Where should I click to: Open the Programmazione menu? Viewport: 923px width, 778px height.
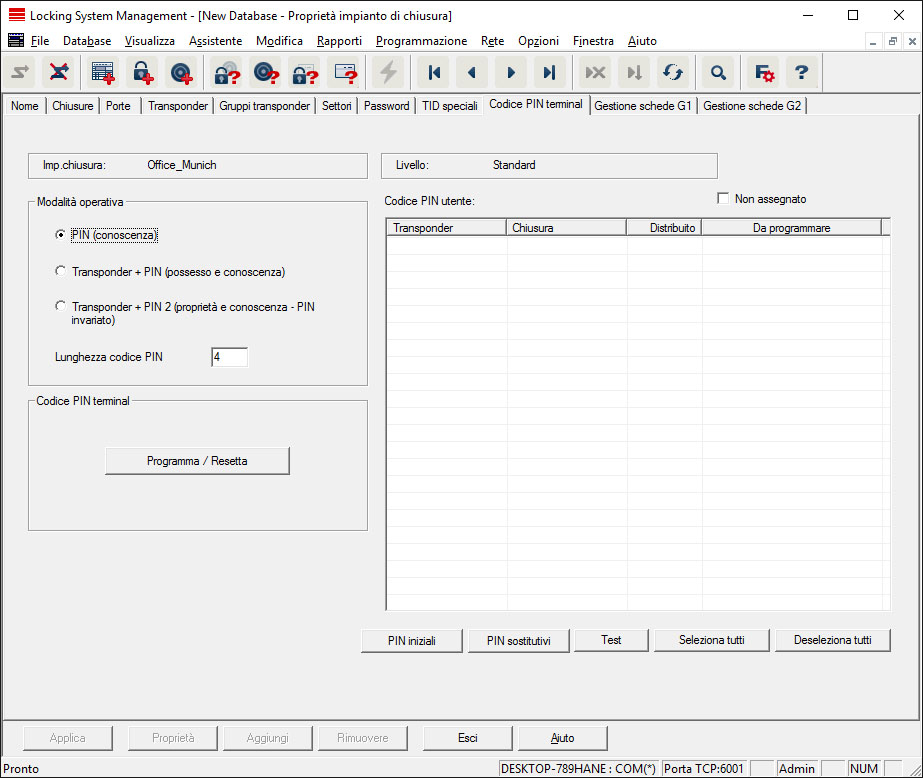[x=421, y=41]
